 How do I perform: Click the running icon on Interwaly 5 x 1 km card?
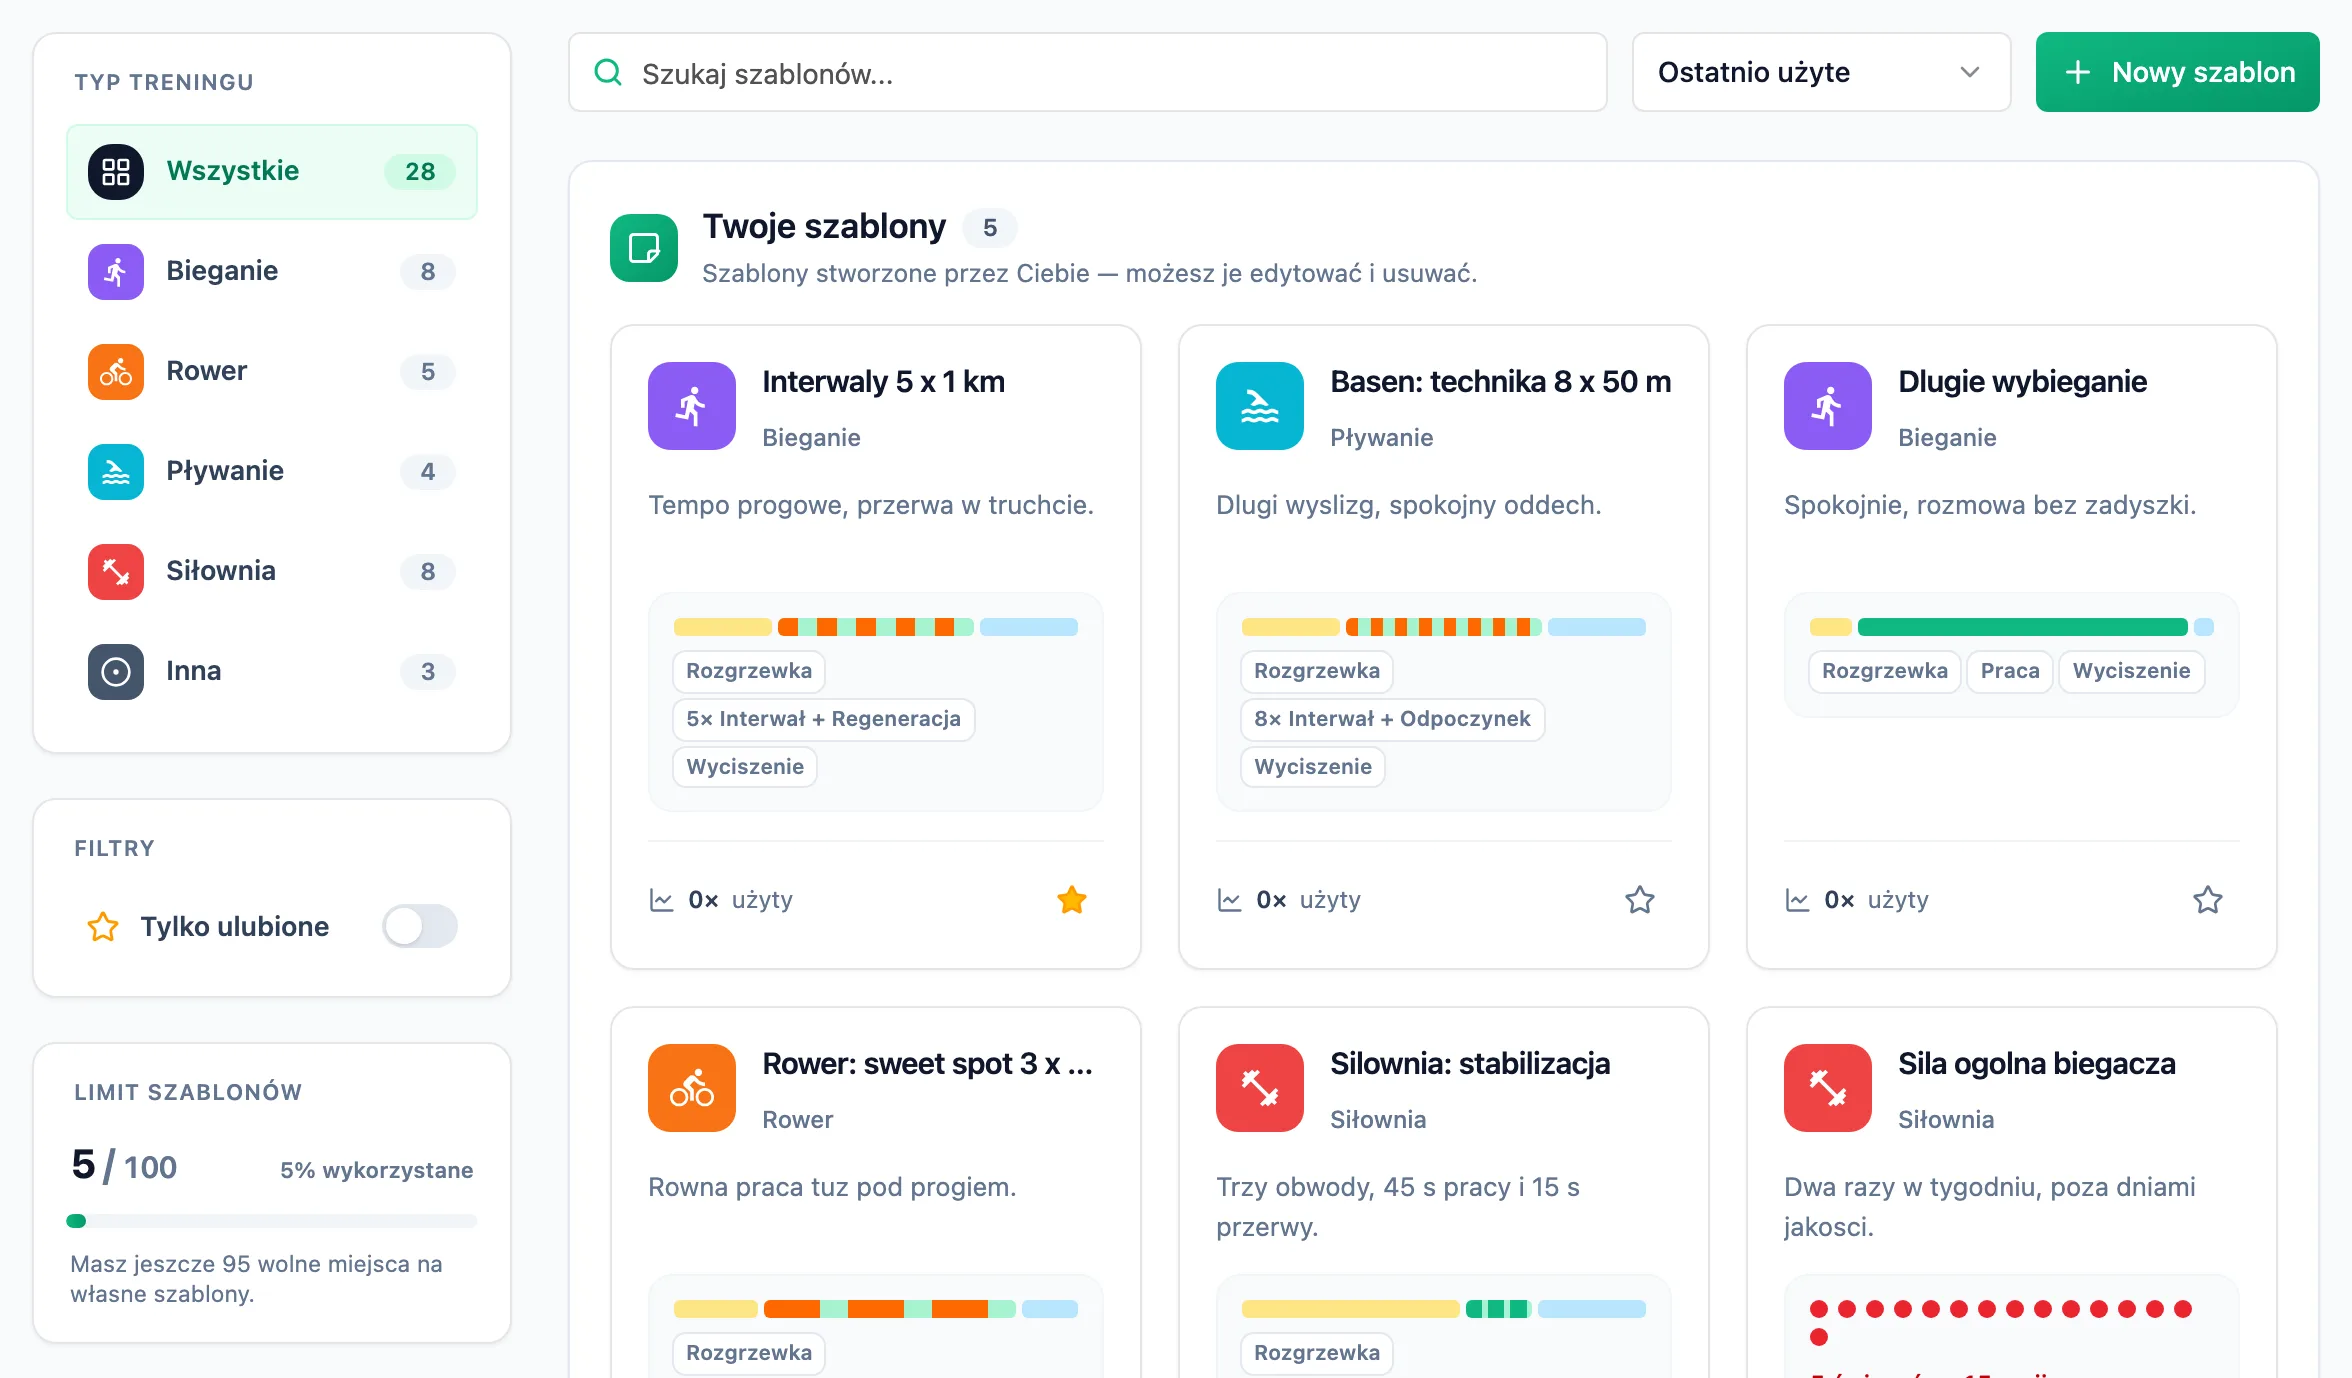pyautogui.click(x=692, y=406)
